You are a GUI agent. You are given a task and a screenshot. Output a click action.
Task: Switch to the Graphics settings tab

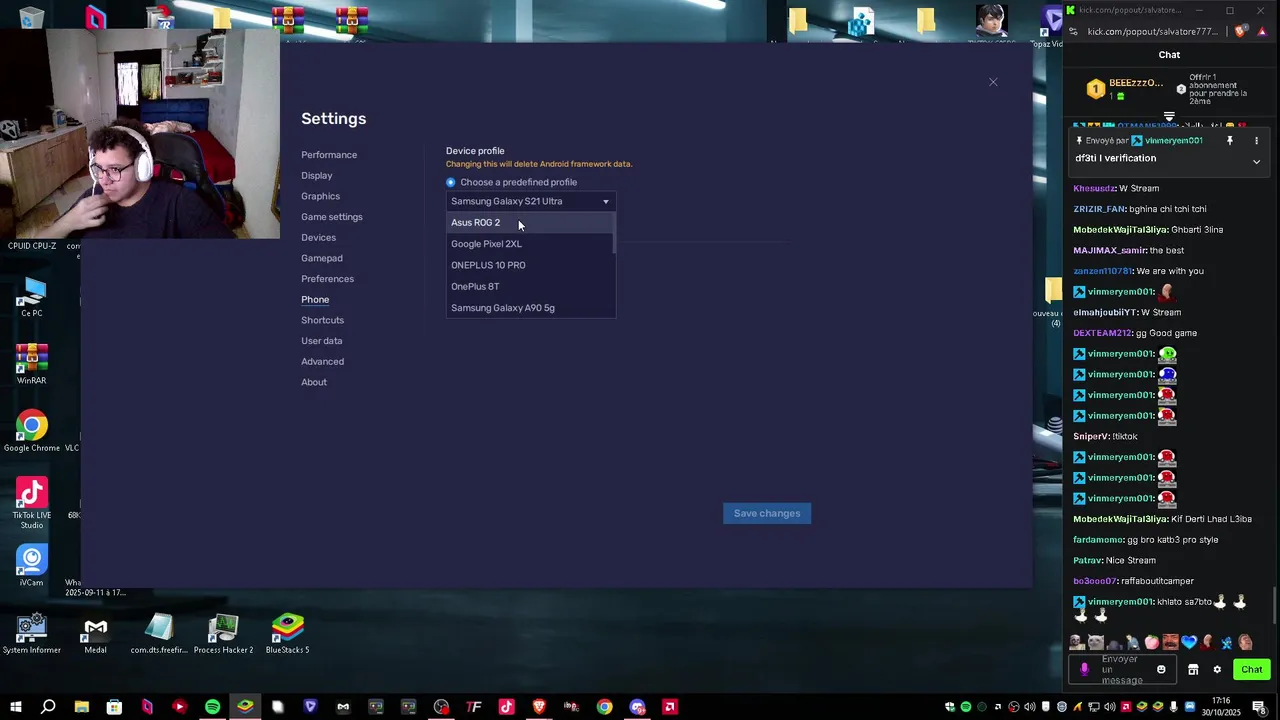(x=321, y=196)
